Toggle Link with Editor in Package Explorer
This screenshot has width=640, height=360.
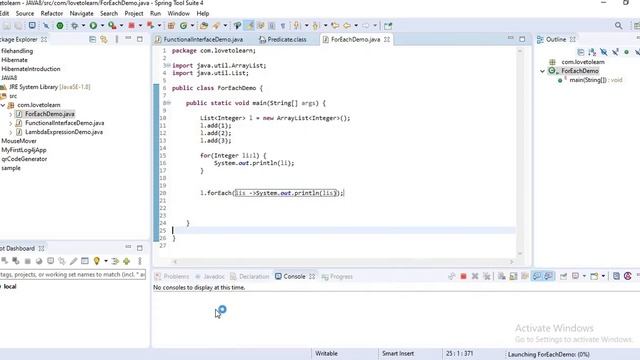[104, 40]
